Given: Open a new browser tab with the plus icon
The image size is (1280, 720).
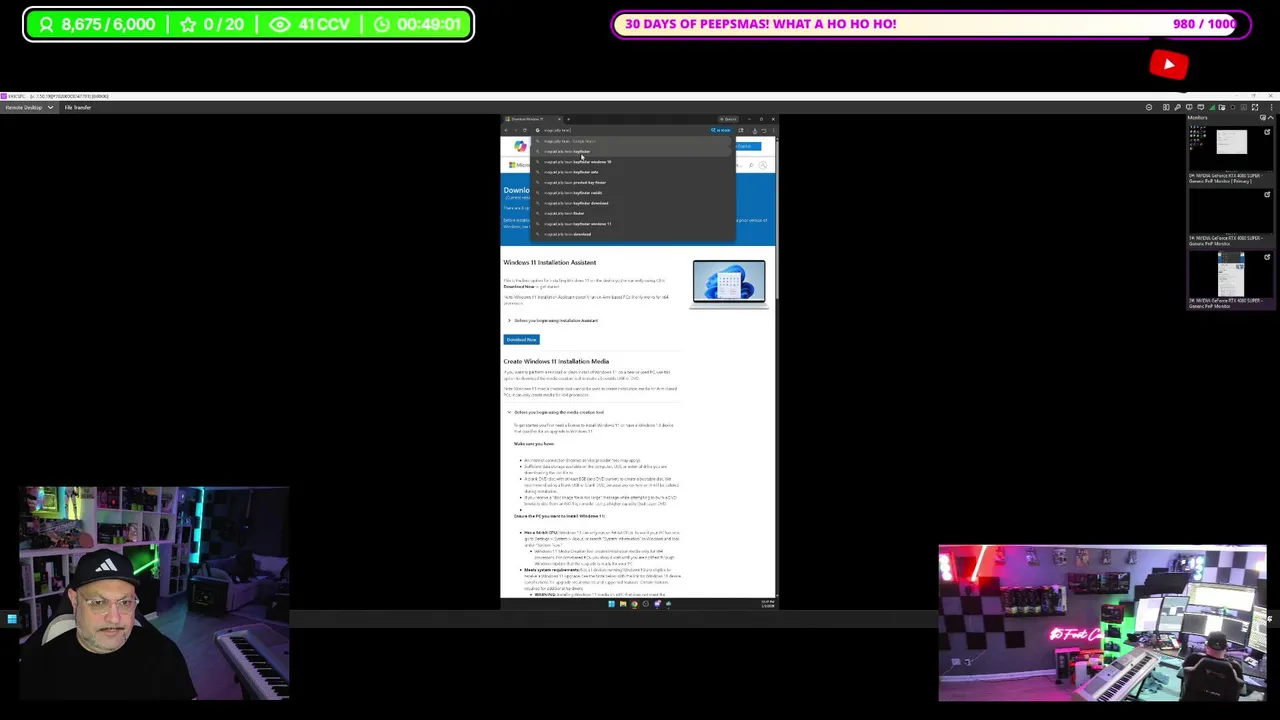Looking at the screenshot, I should [568, 119].
